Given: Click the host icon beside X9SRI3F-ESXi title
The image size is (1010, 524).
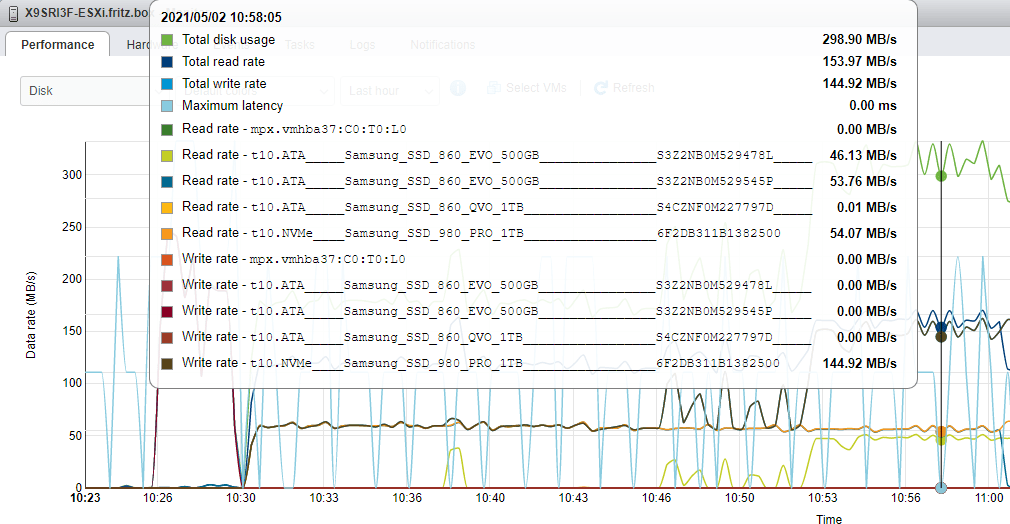Looking at the screenshot, I should click(12, 13).
